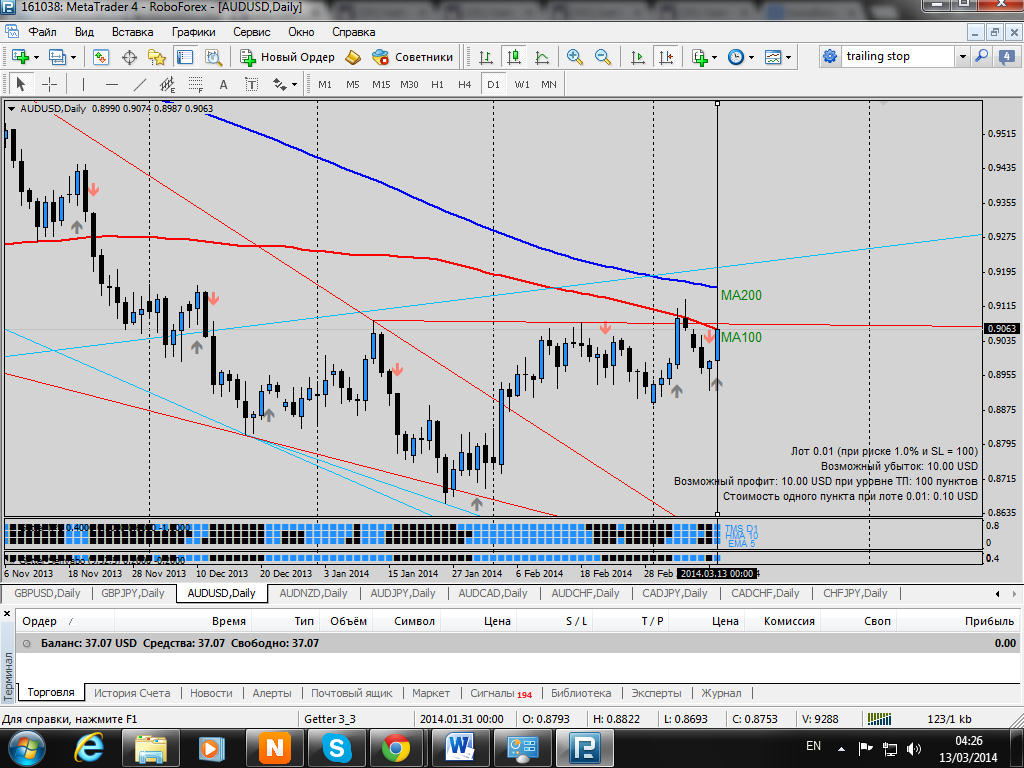Image resolution: width=1024 pixels, height=768 pixels.
Task: Click the Новый Ордер button
Action: (x=287, y=57)
